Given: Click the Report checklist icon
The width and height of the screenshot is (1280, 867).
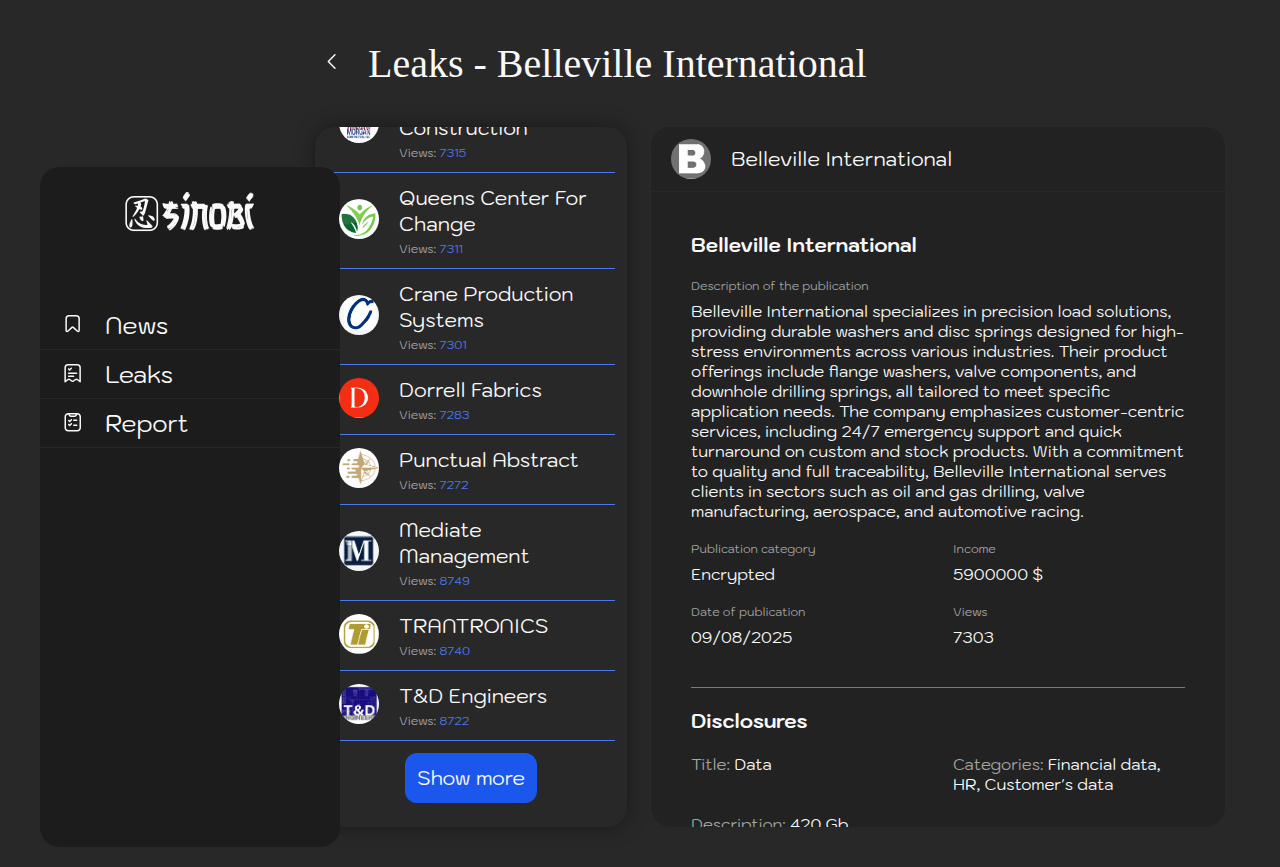Looking at the screenshot, I should point(72,423).
